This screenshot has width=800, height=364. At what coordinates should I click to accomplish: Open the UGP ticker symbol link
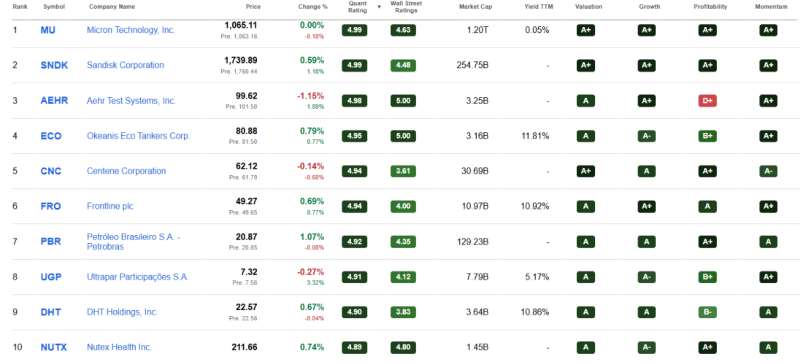(x=51, y=277)
